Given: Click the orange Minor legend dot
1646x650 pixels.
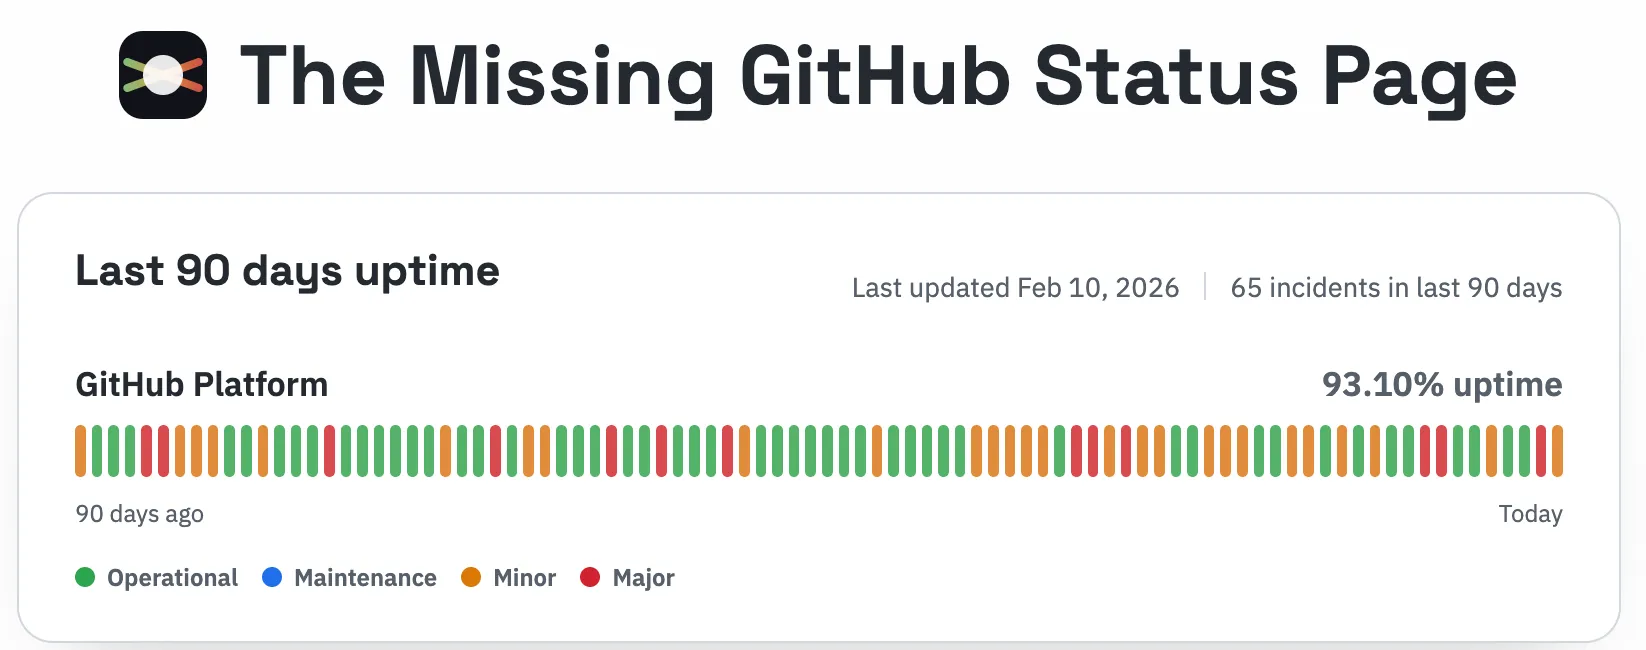Looking at the screenshot, I should coord(471,577).
